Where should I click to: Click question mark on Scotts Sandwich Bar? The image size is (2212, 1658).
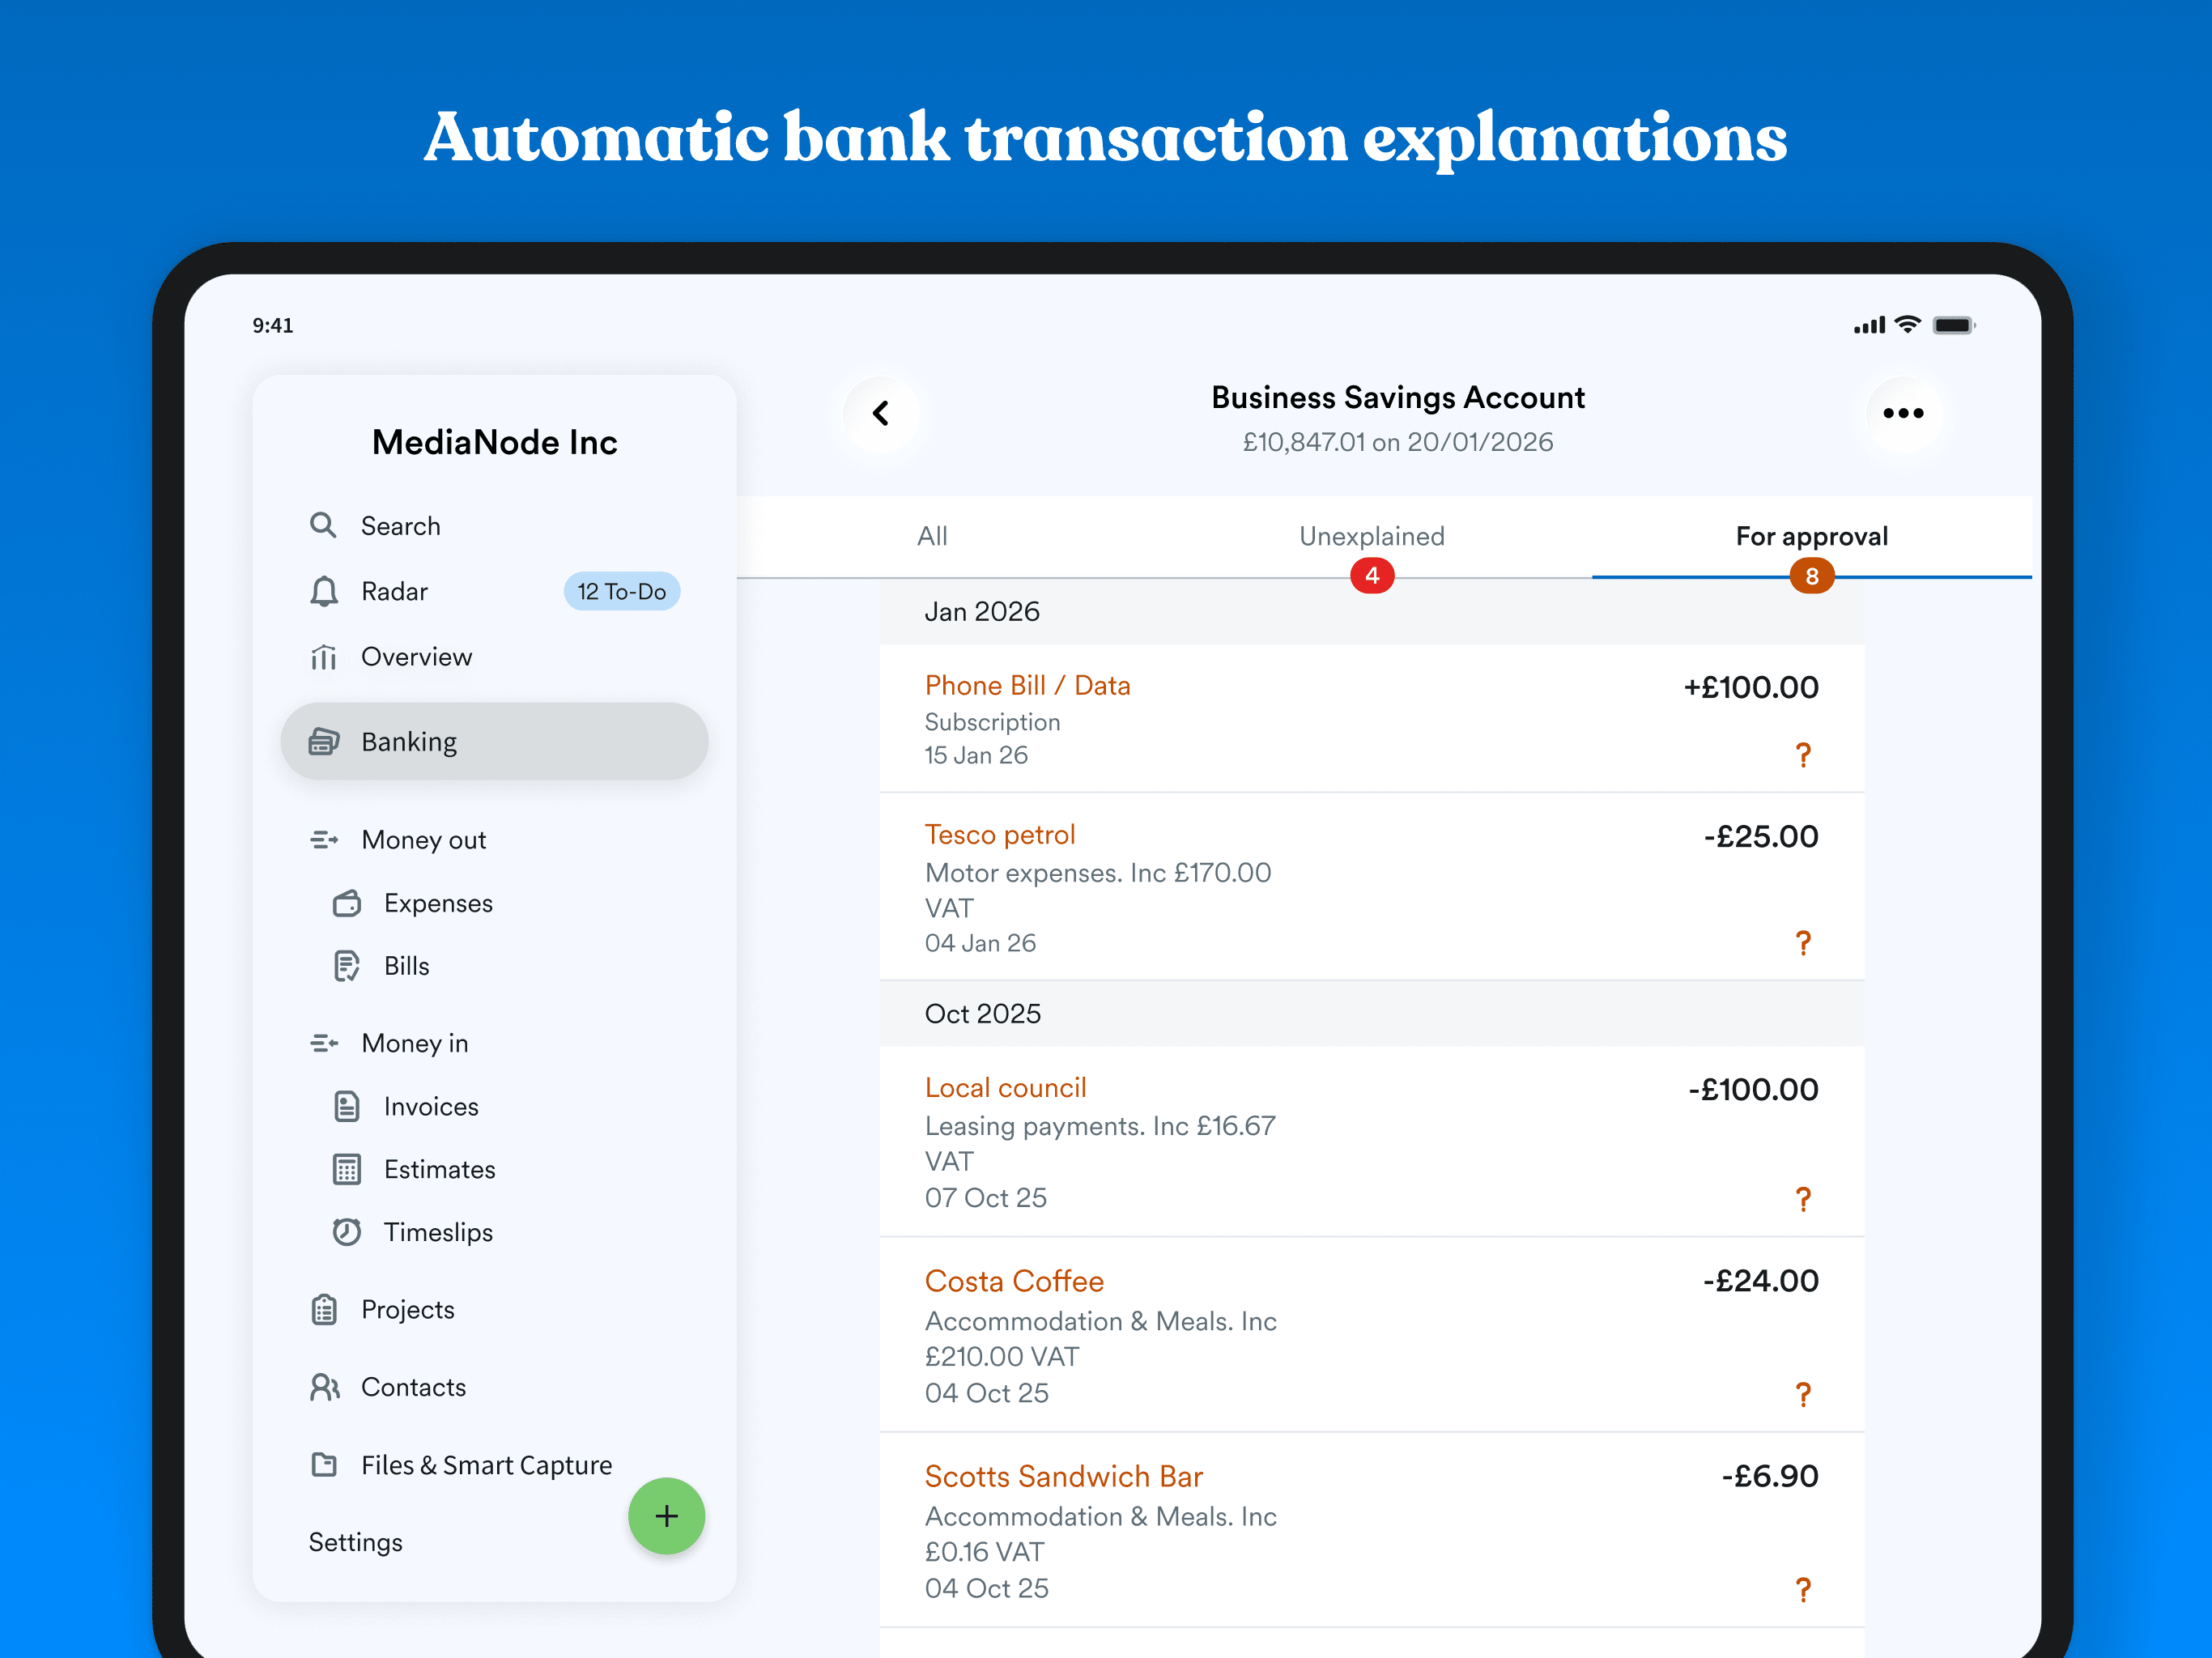(x=1802, y=1589)
